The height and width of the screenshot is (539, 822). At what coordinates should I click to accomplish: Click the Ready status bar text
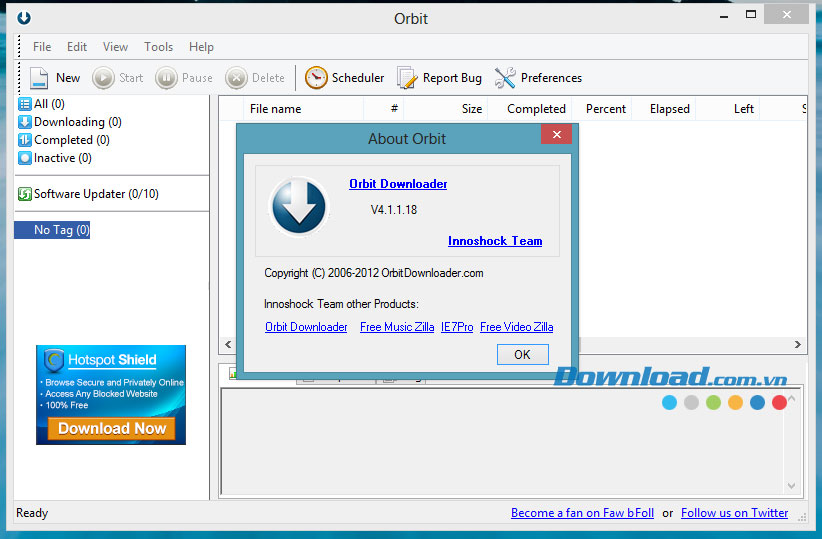click(x=32, y=513)
